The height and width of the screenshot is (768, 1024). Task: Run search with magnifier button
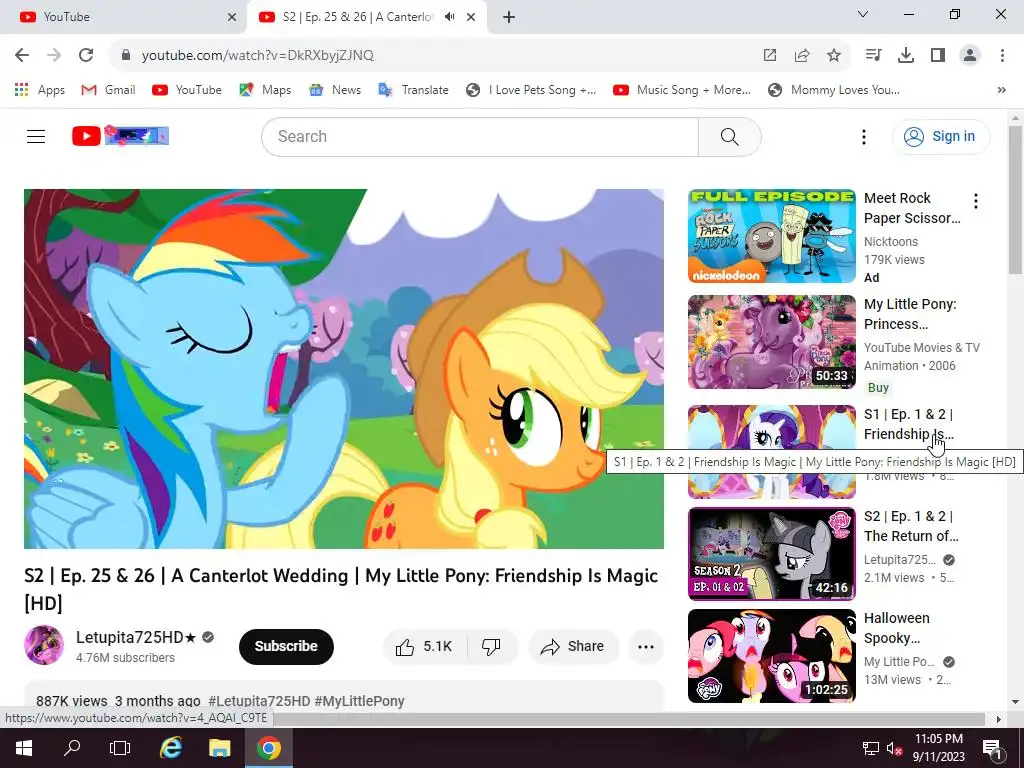tap(729, 136)
